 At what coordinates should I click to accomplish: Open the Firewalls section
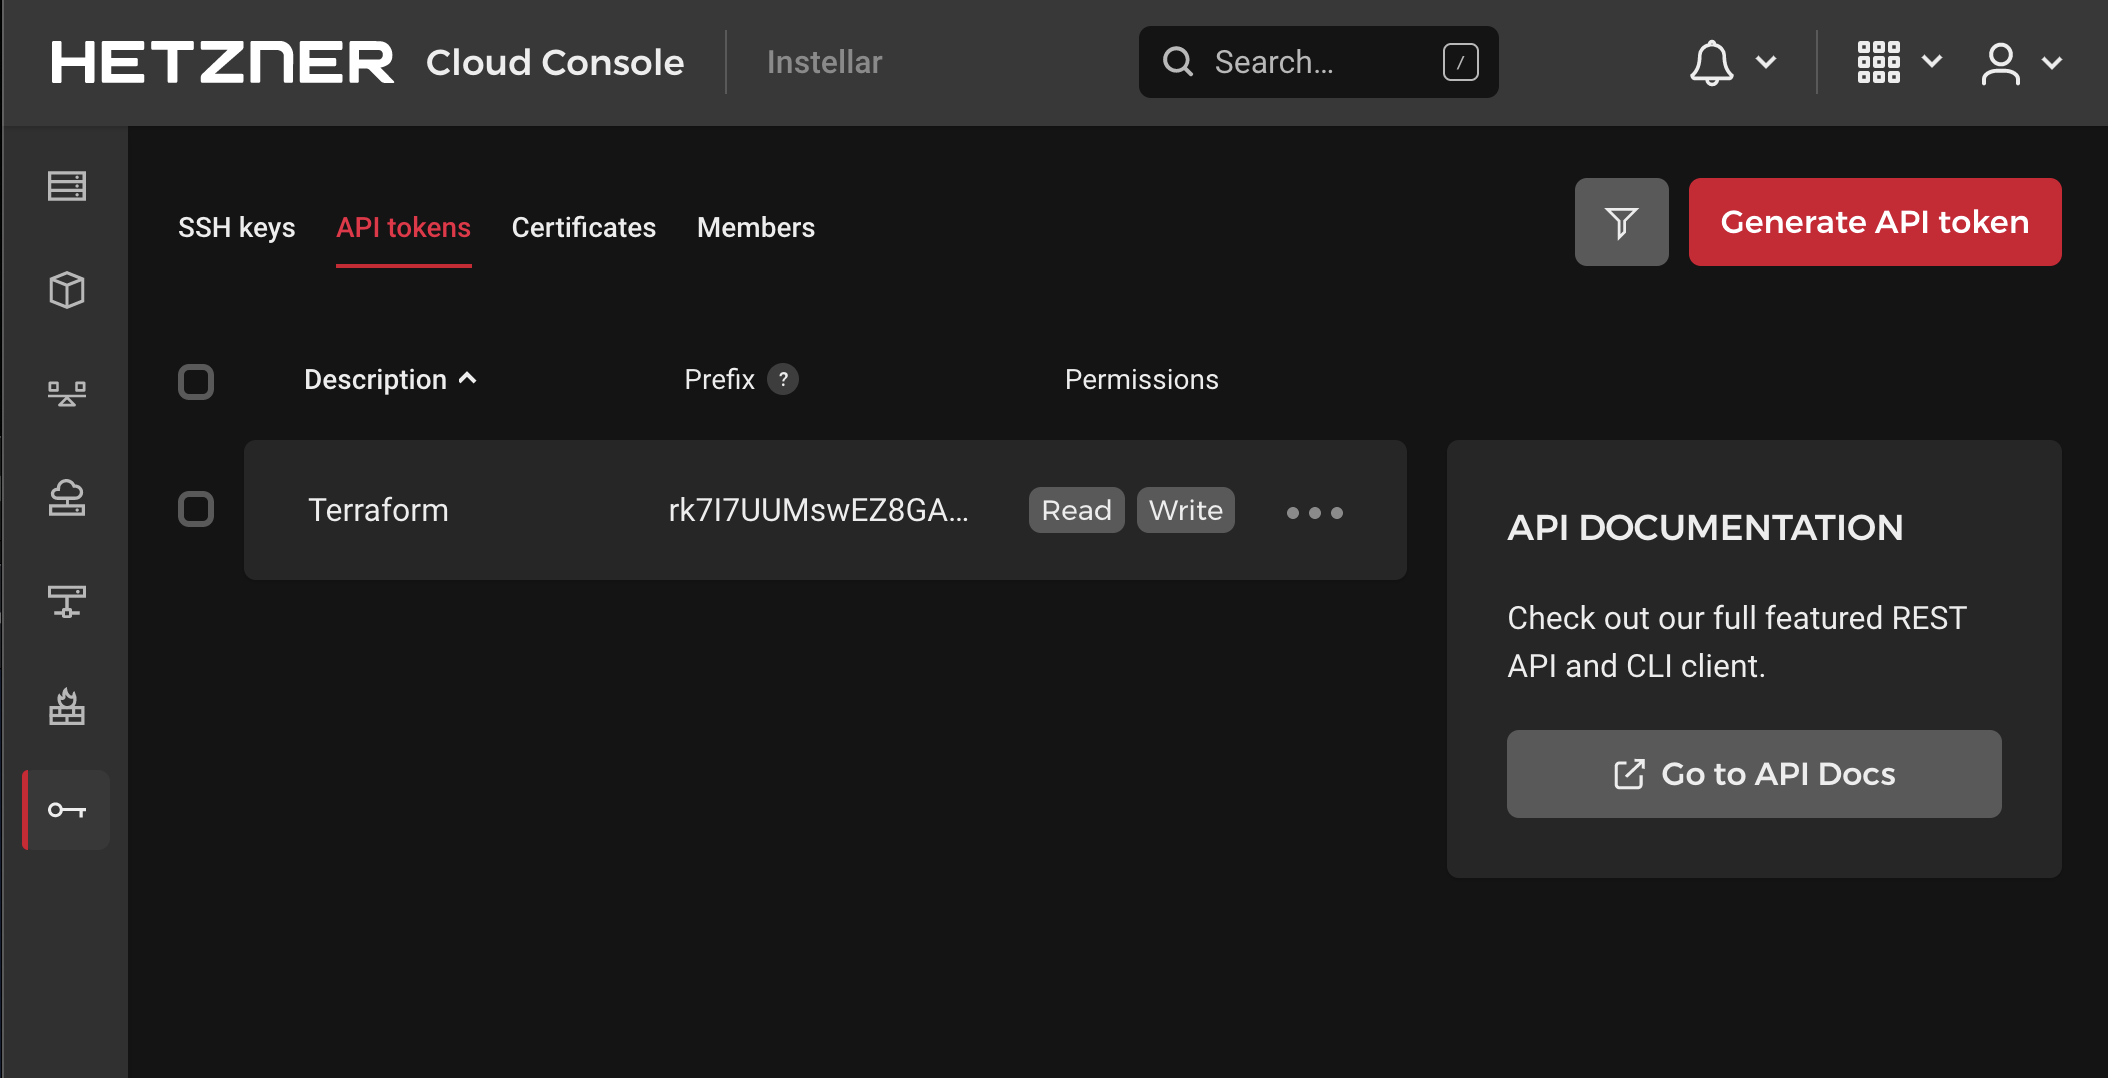click(65, 707)
